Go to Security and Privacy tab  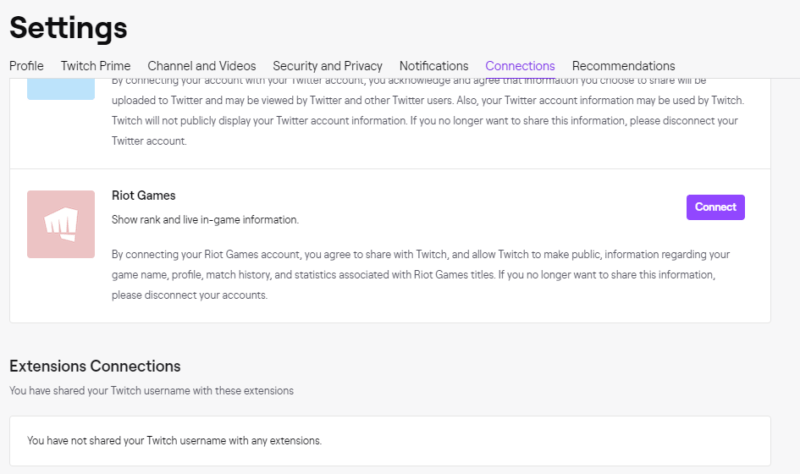(x=327, y=66)
